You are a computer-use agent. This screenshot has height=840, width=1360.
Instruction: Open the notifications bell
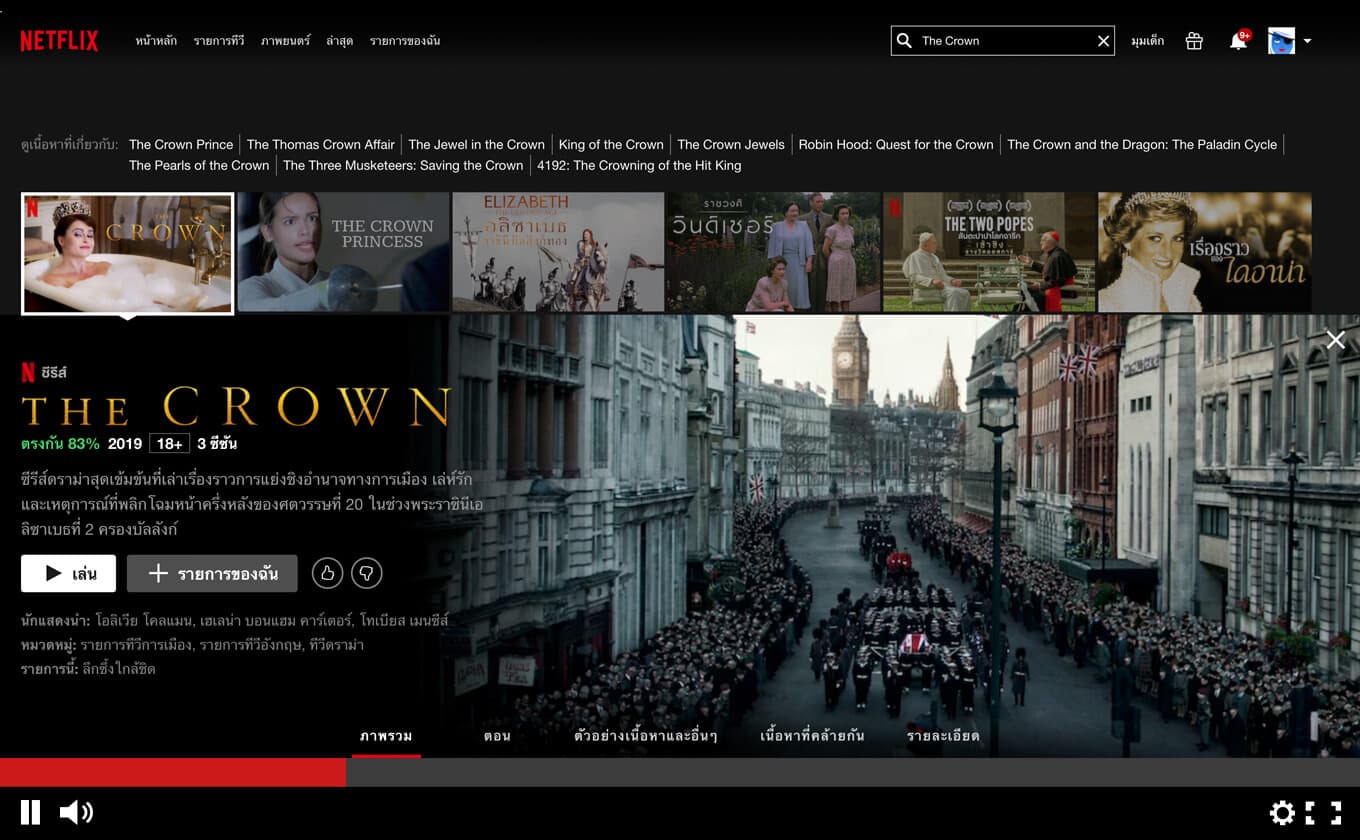click(1238, 41)
